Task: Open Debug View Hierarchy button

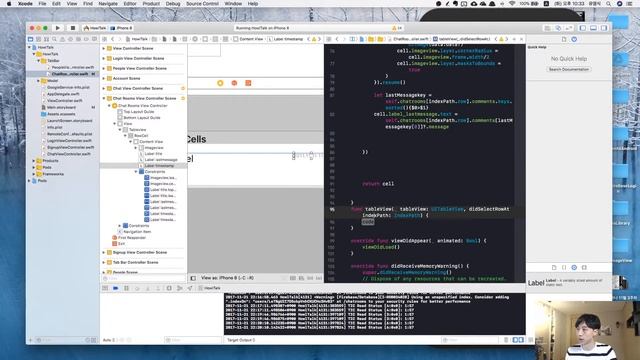Action: point(169,288)
